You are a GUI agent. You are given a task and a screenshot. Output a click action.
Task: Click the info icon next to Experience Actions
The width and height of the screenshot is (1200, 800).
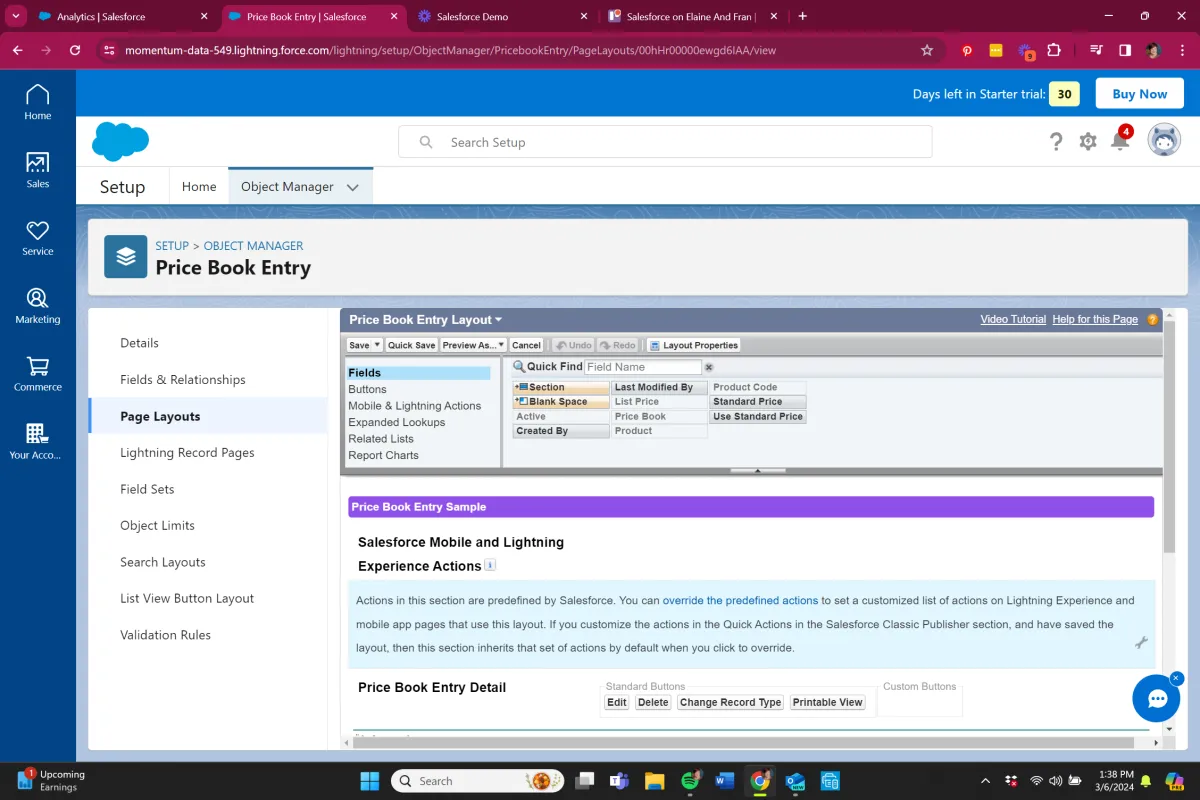click(490, 565)
